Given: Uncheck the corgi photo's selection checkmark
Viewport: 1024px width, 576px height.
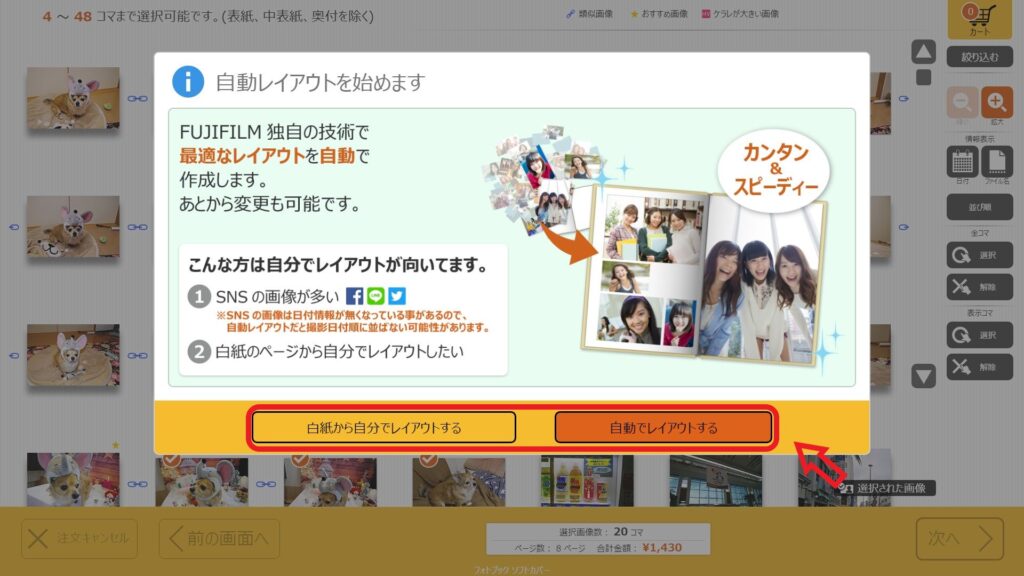Looking at the screenshot, I should tap(428, 459).
